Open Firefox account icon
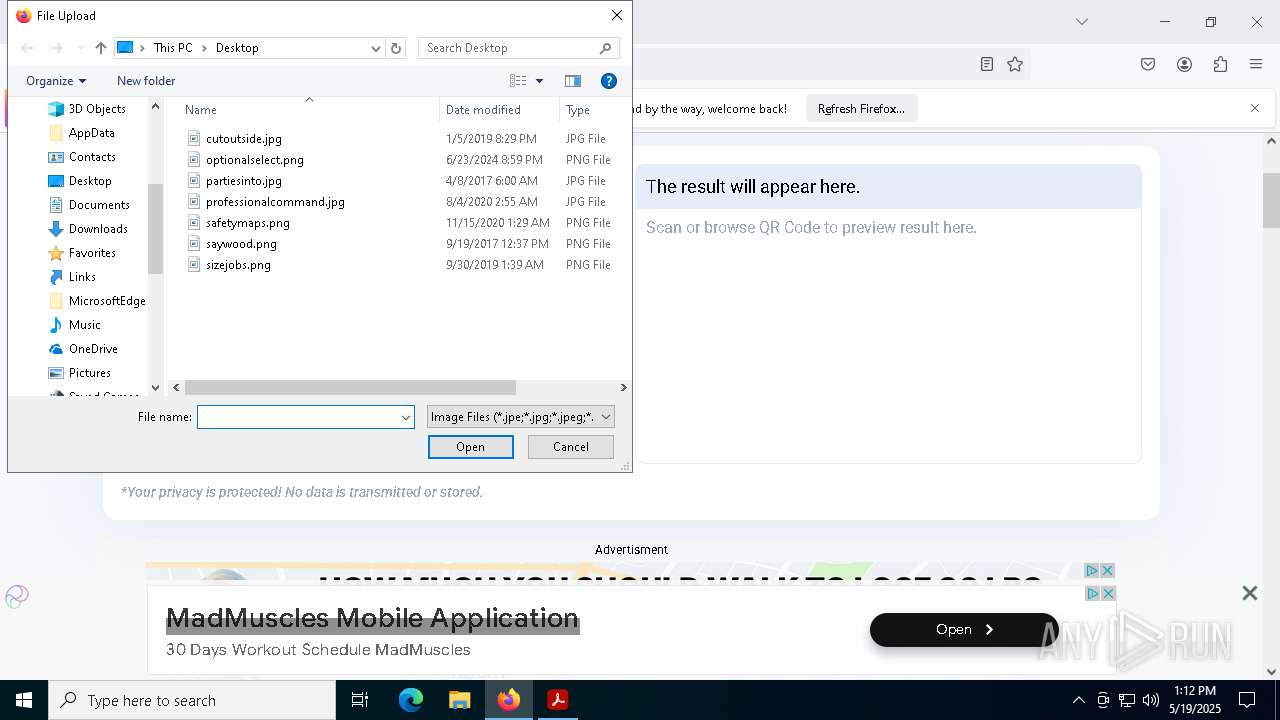Image resolution: width=1280 pixels, height=720 pixels. click(x=1184, y=64)
